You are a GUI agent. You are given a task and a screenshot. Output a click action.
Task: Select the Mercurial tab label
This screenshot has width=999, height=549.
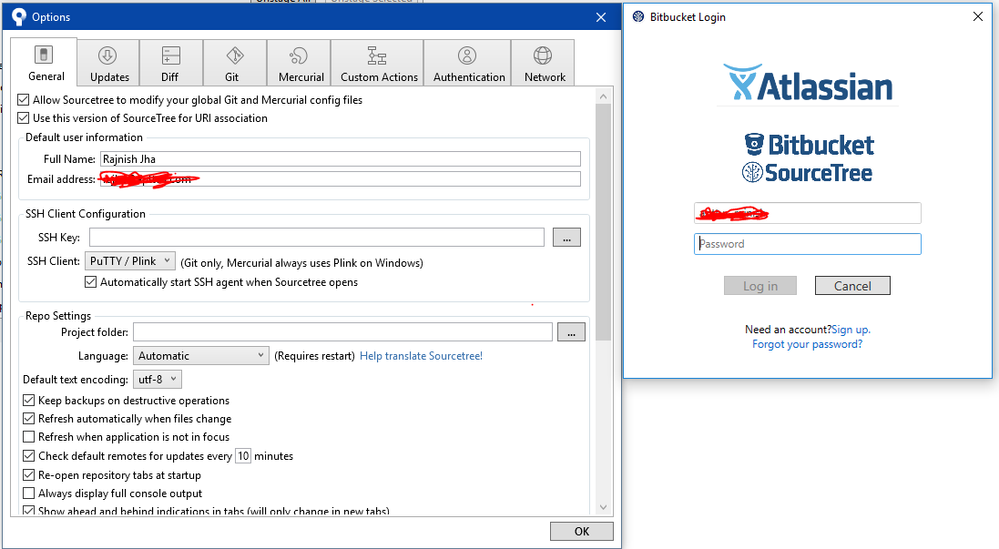point(301,77)
